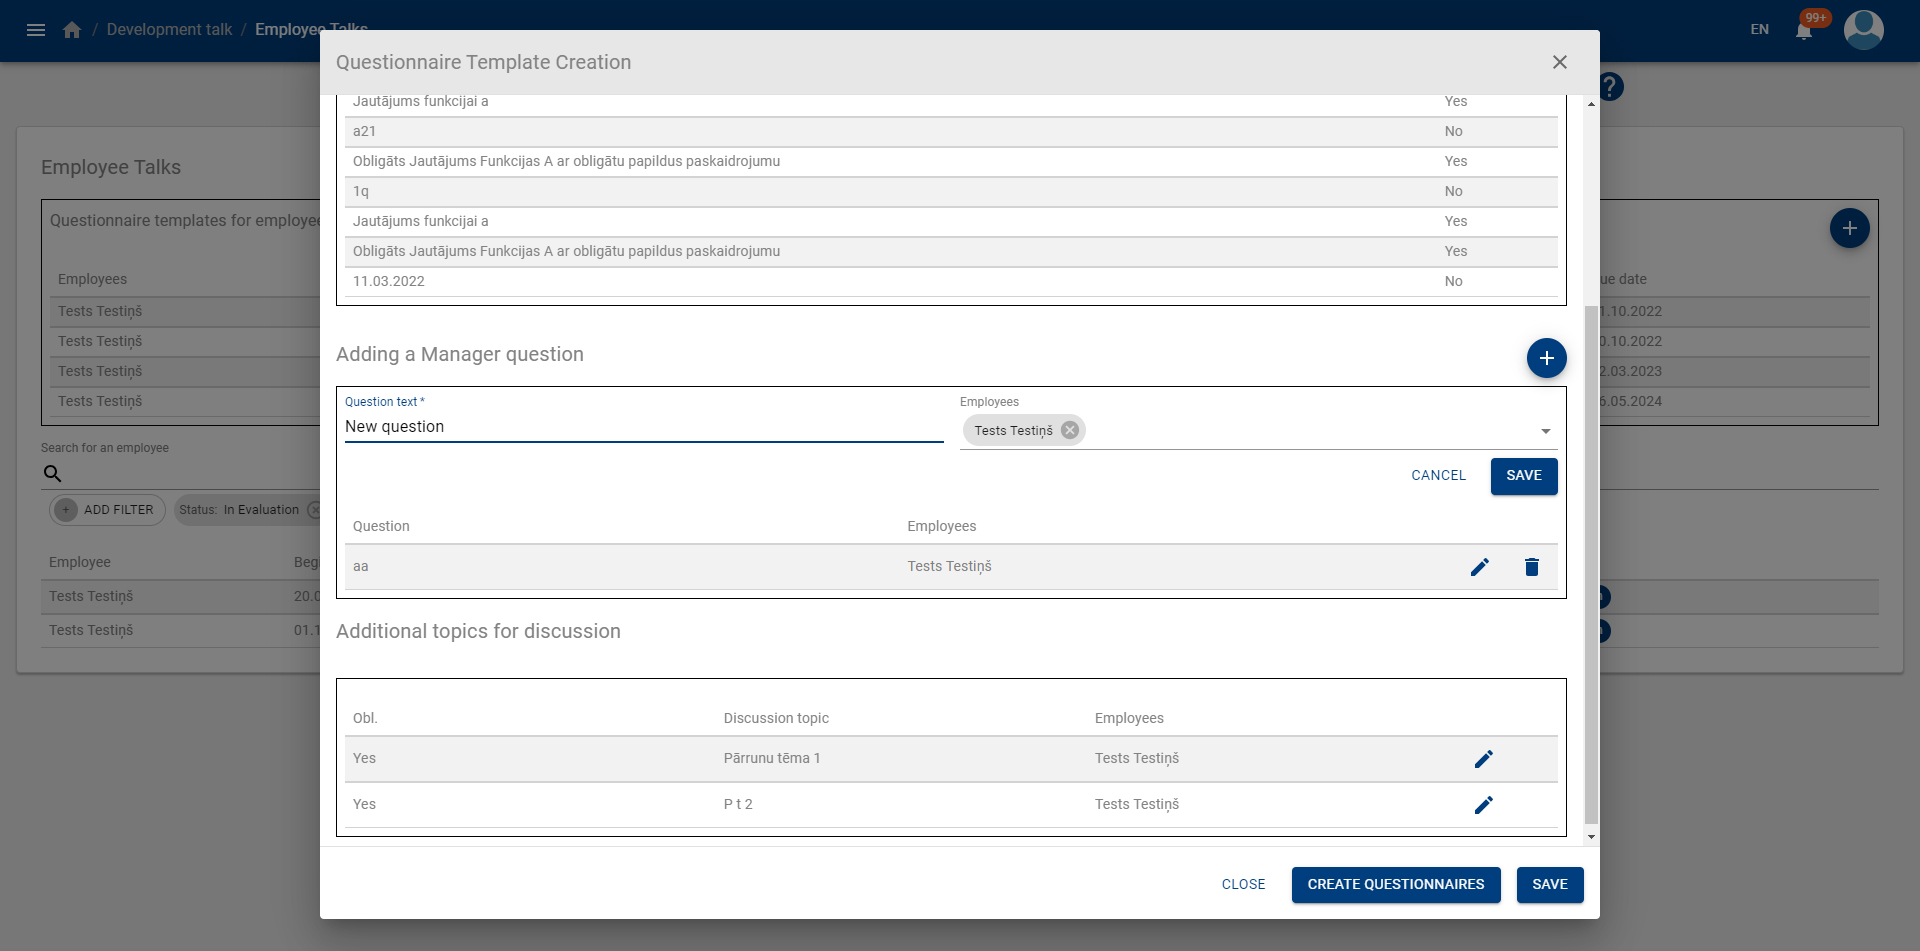Select the 'a21' question row
This screenshot has height=951, width=1920.
tap(951, 132)
